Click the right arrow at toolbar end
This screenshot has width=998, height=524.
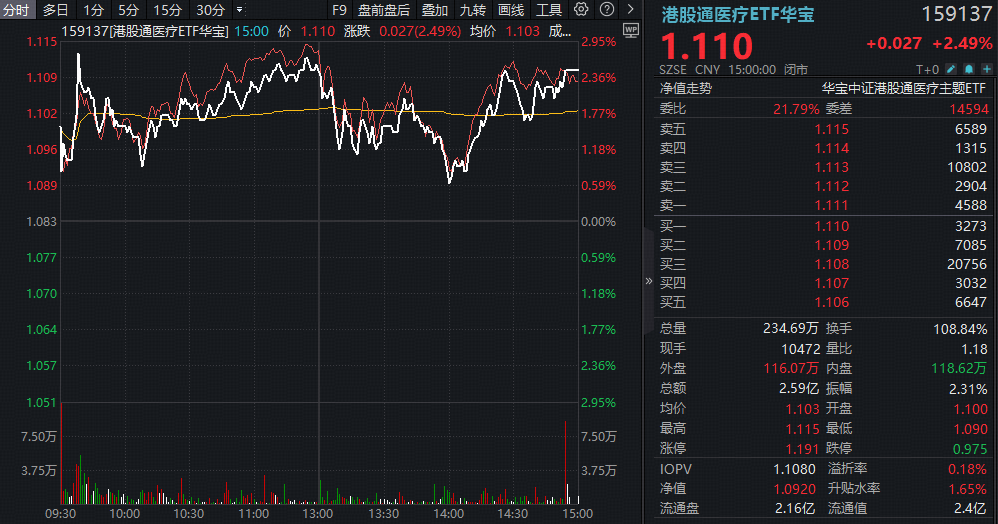click(x=629, y=10)
